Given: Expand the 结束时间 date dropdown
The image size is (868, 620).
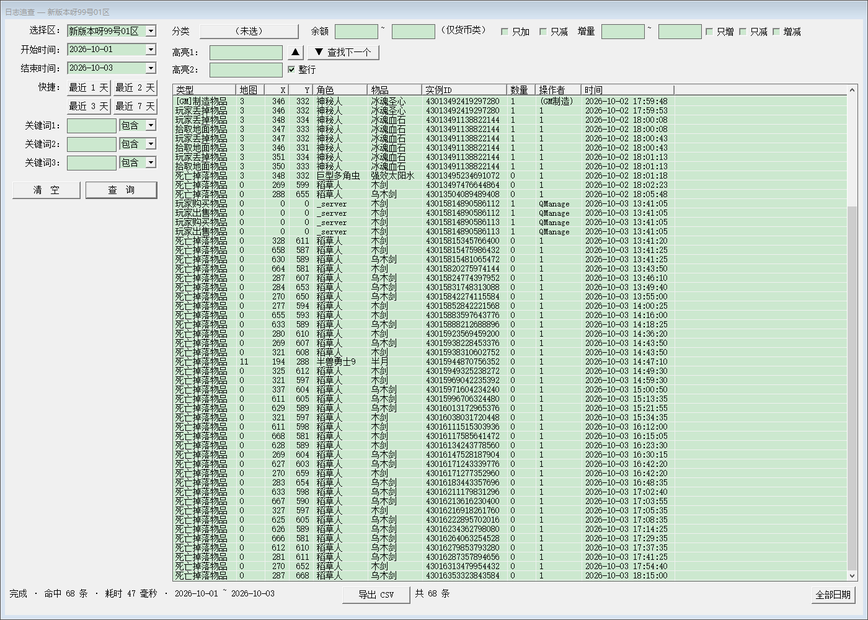Looking at the screenshot, I should pos(151,68).
